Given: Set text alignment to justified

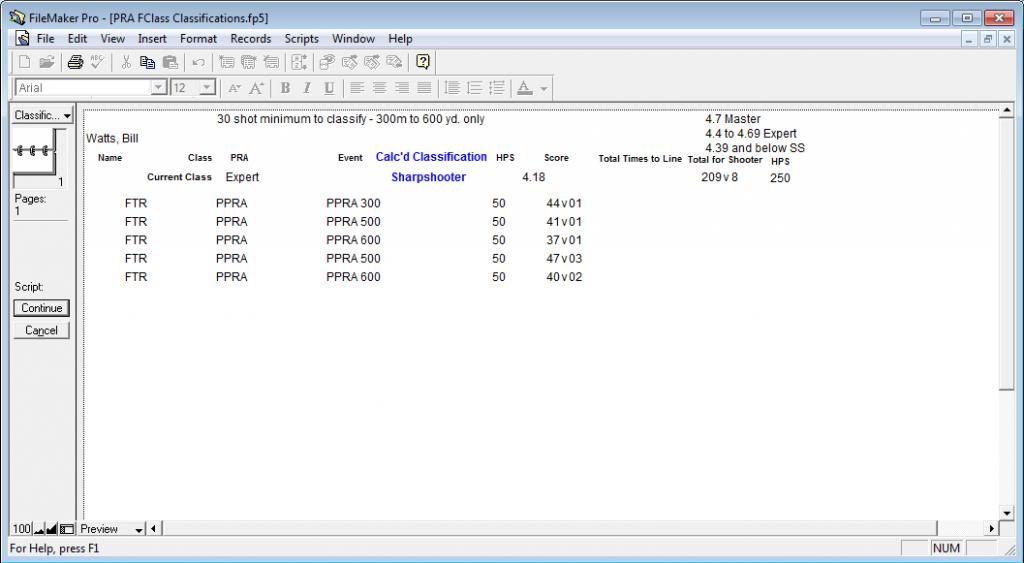Looking at the screenshot, I should coord(424,88).
